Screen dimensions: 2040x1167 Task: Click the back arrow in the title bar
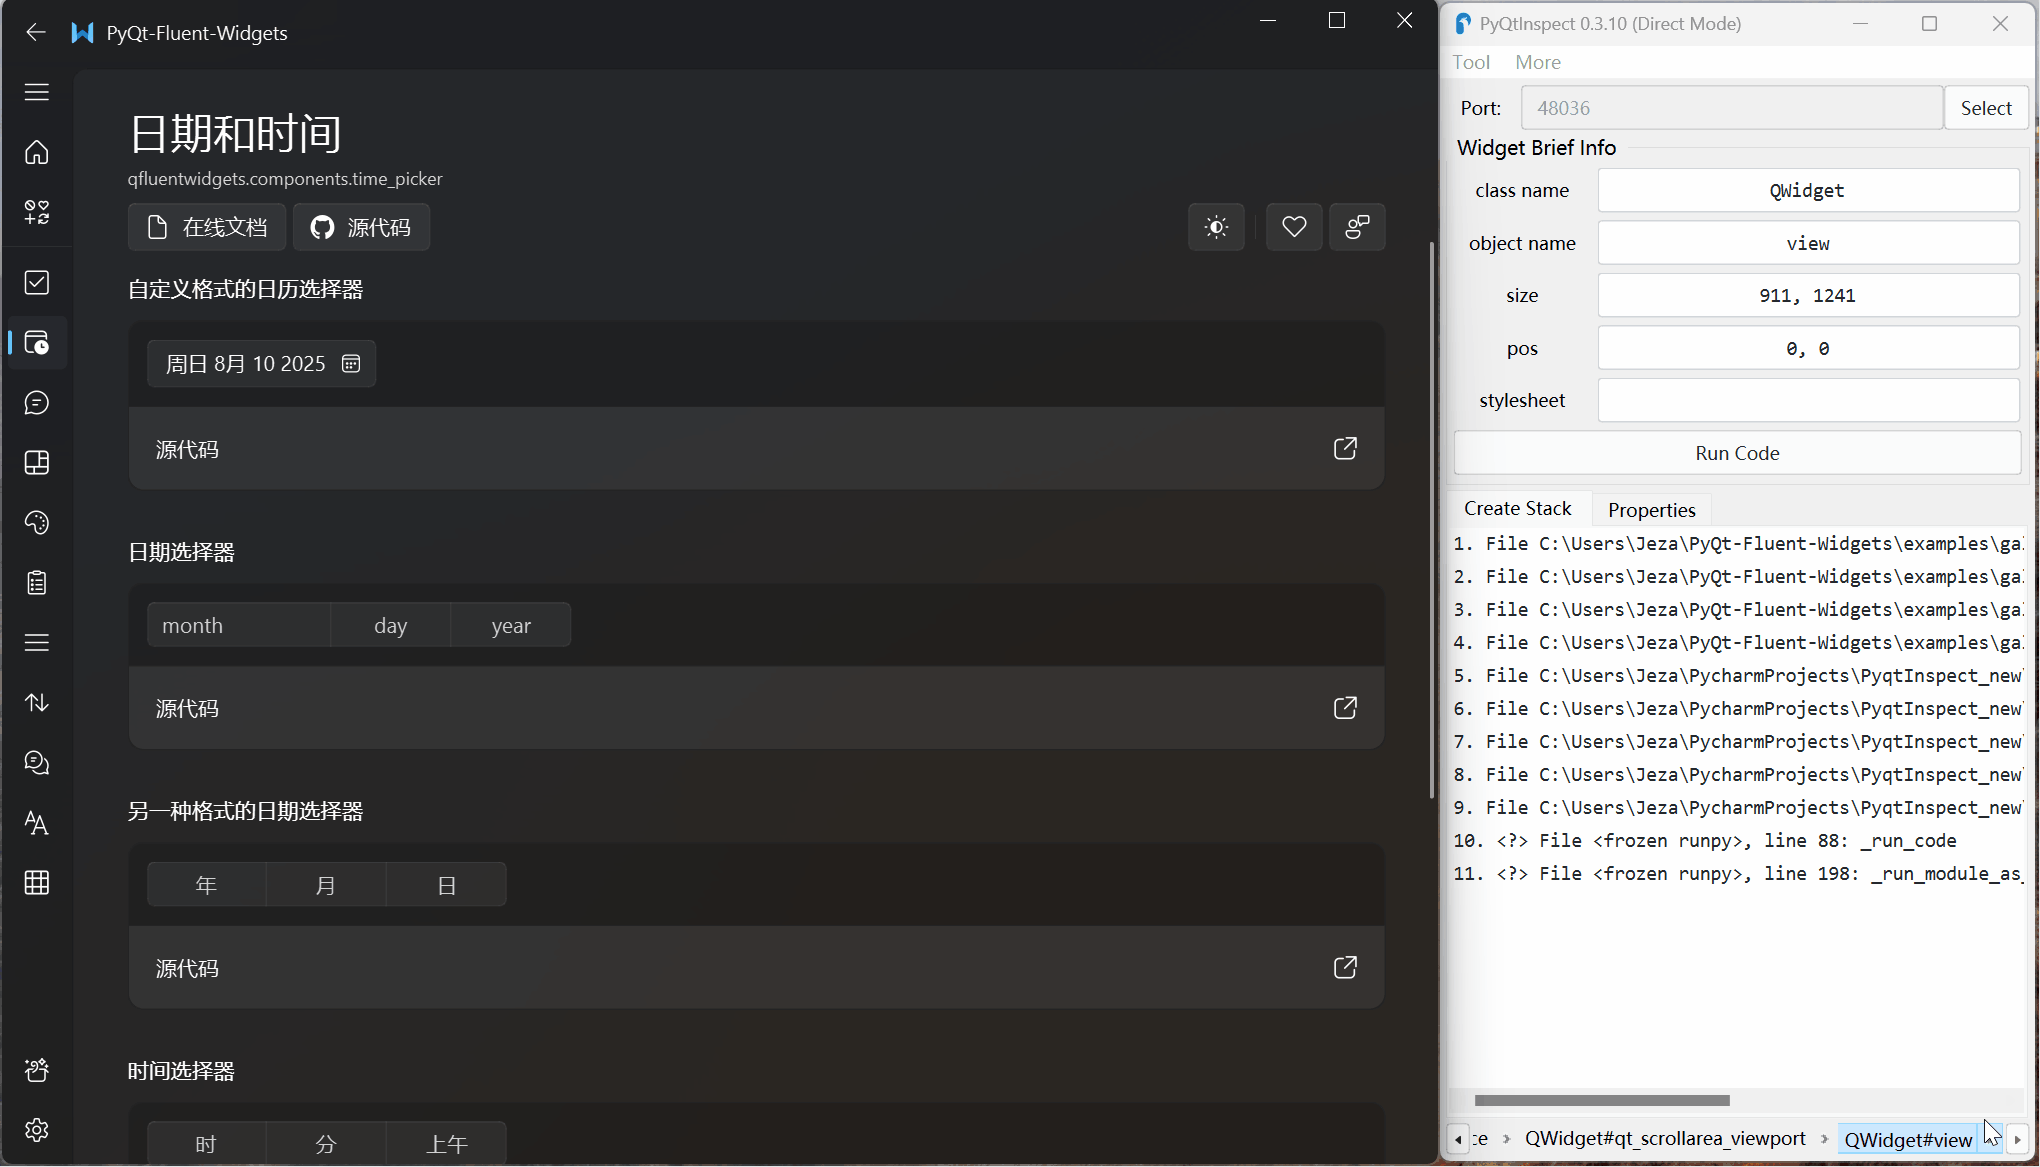coord(36,33)
